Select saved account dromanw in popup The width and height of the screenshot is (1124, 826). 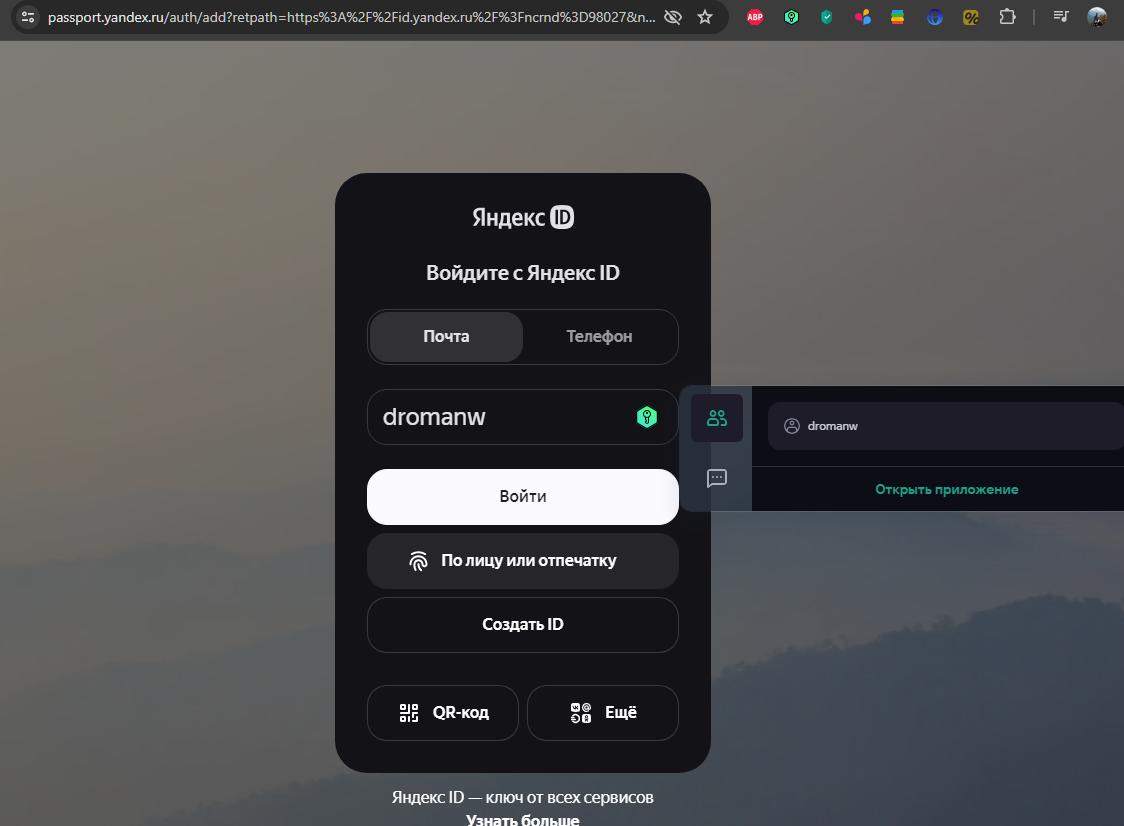(x=946, y=426)
